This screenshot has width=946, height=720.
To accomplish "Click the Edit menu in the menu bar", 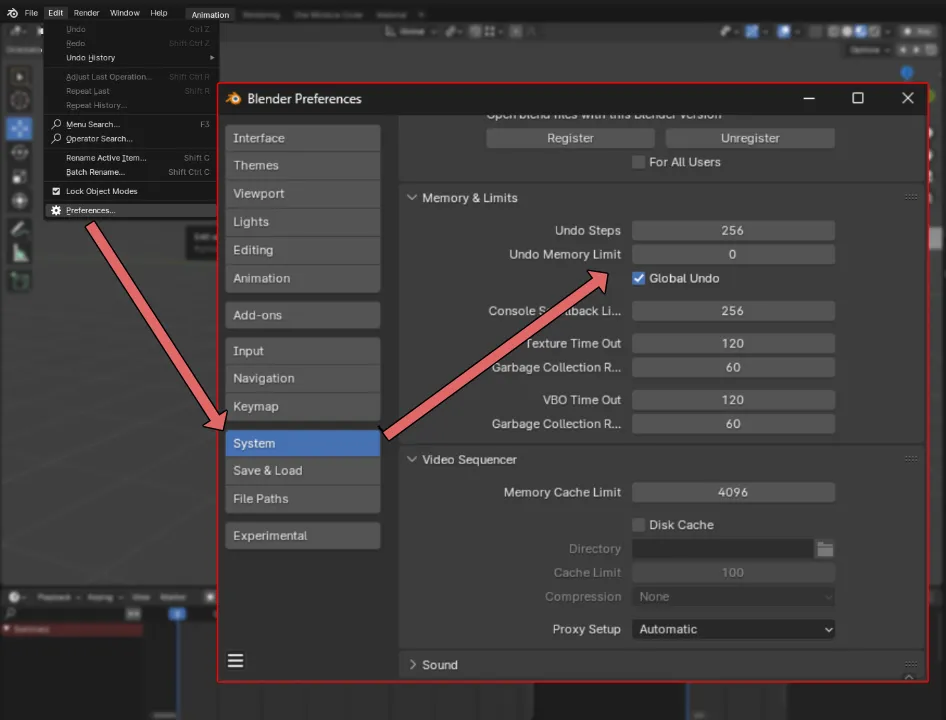I will point(56,13).
